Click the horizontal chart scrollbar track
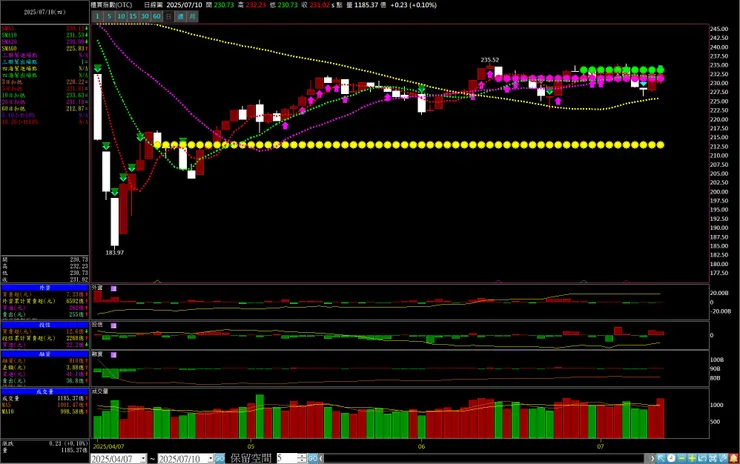The image size is (740, 464). click(485, 458)
